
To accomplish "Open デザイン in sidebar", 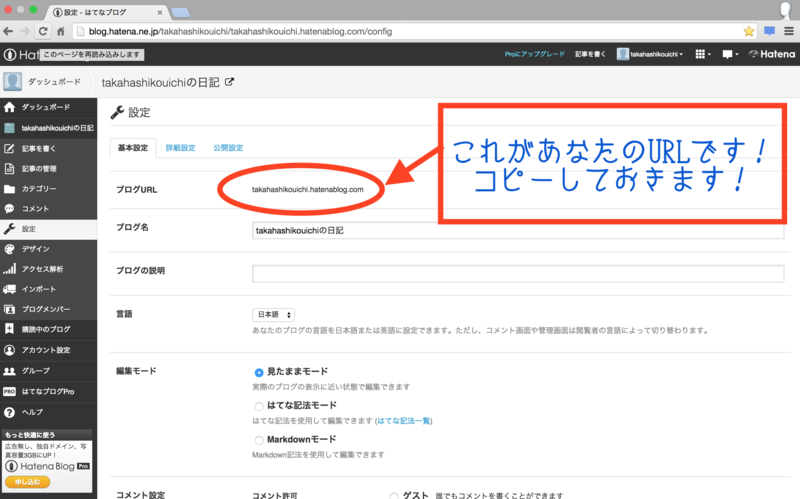I will [48, 249].
